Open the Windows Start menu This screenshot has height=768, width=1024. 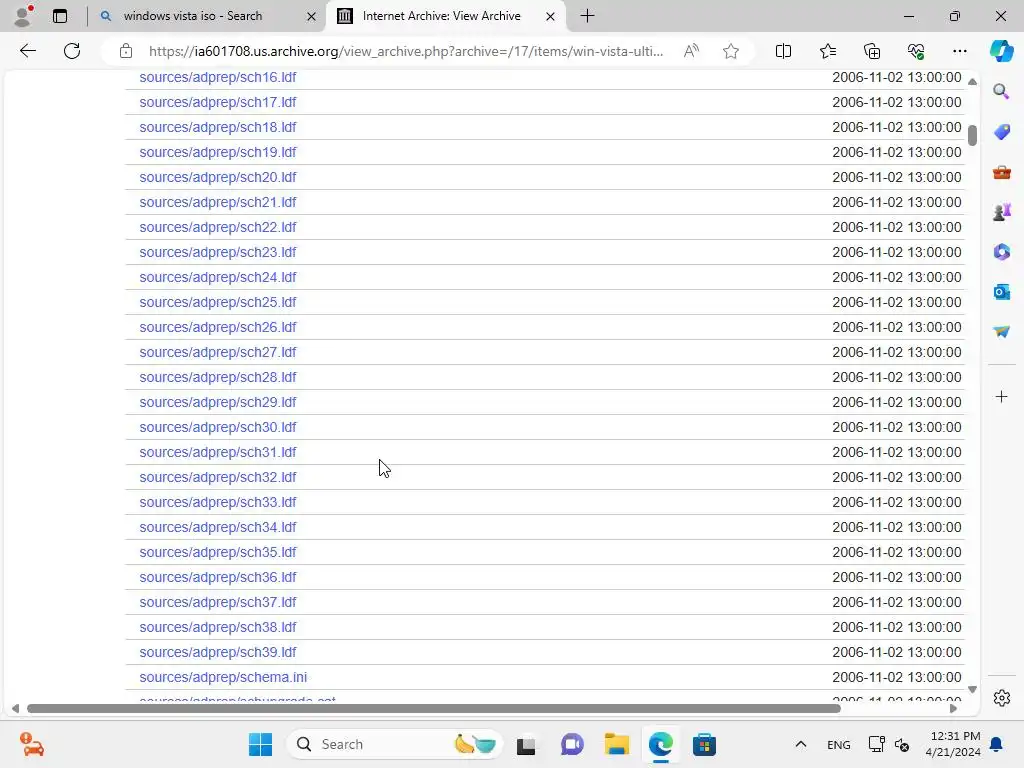tap(261, 744)
